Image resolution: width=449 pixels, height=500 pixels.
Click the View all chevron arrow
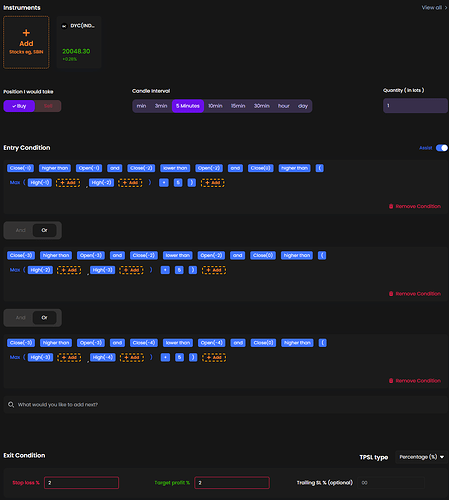446,7
